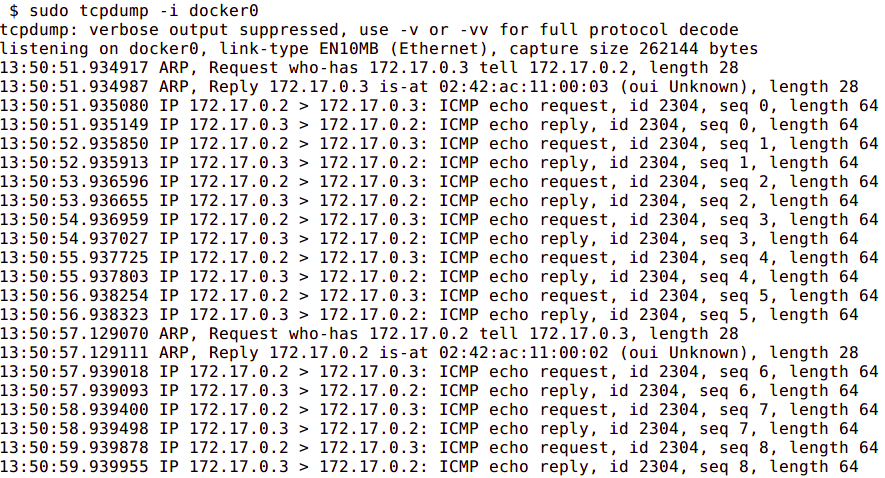The image size is (885, 478).
Task: Click timestamp 13:50:54.937027
Action: click(75, 238)
